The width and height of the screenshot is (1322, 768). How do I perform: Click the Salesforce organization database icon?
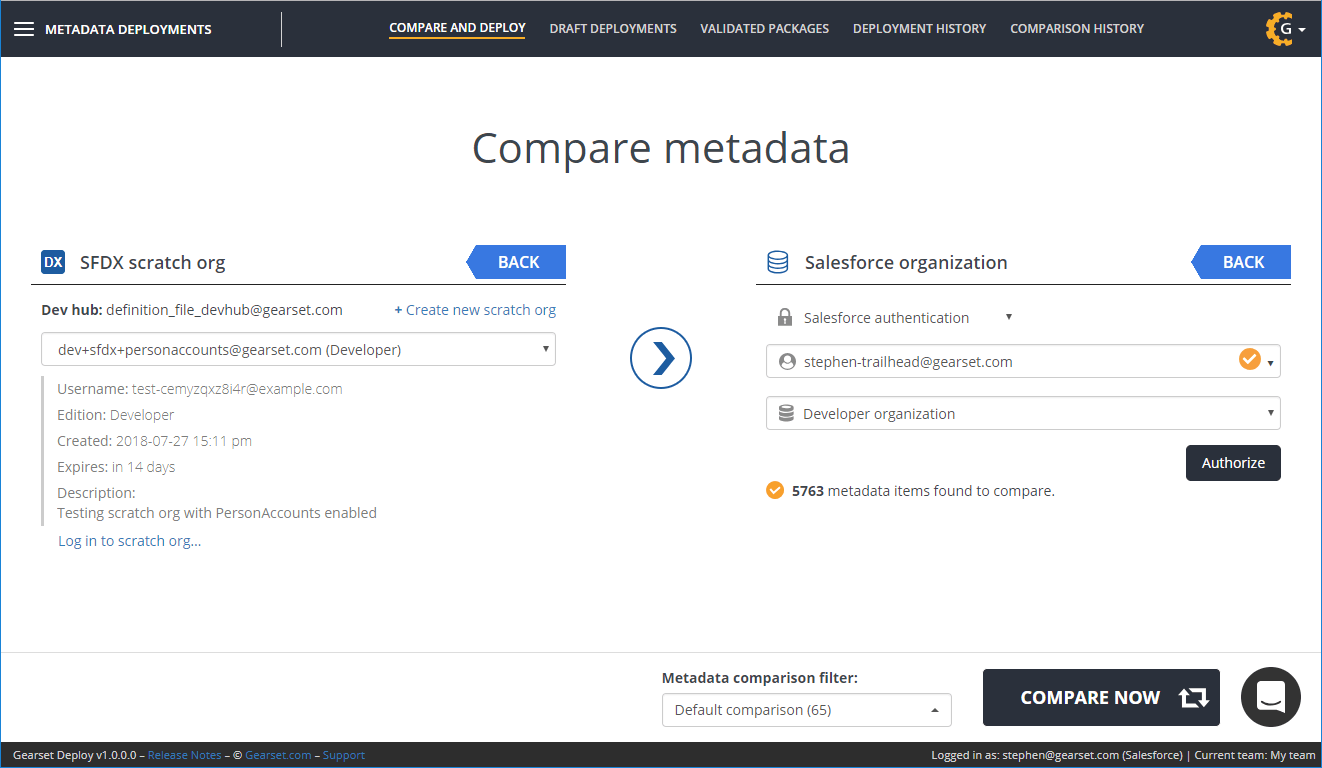[x=777, y=262]
